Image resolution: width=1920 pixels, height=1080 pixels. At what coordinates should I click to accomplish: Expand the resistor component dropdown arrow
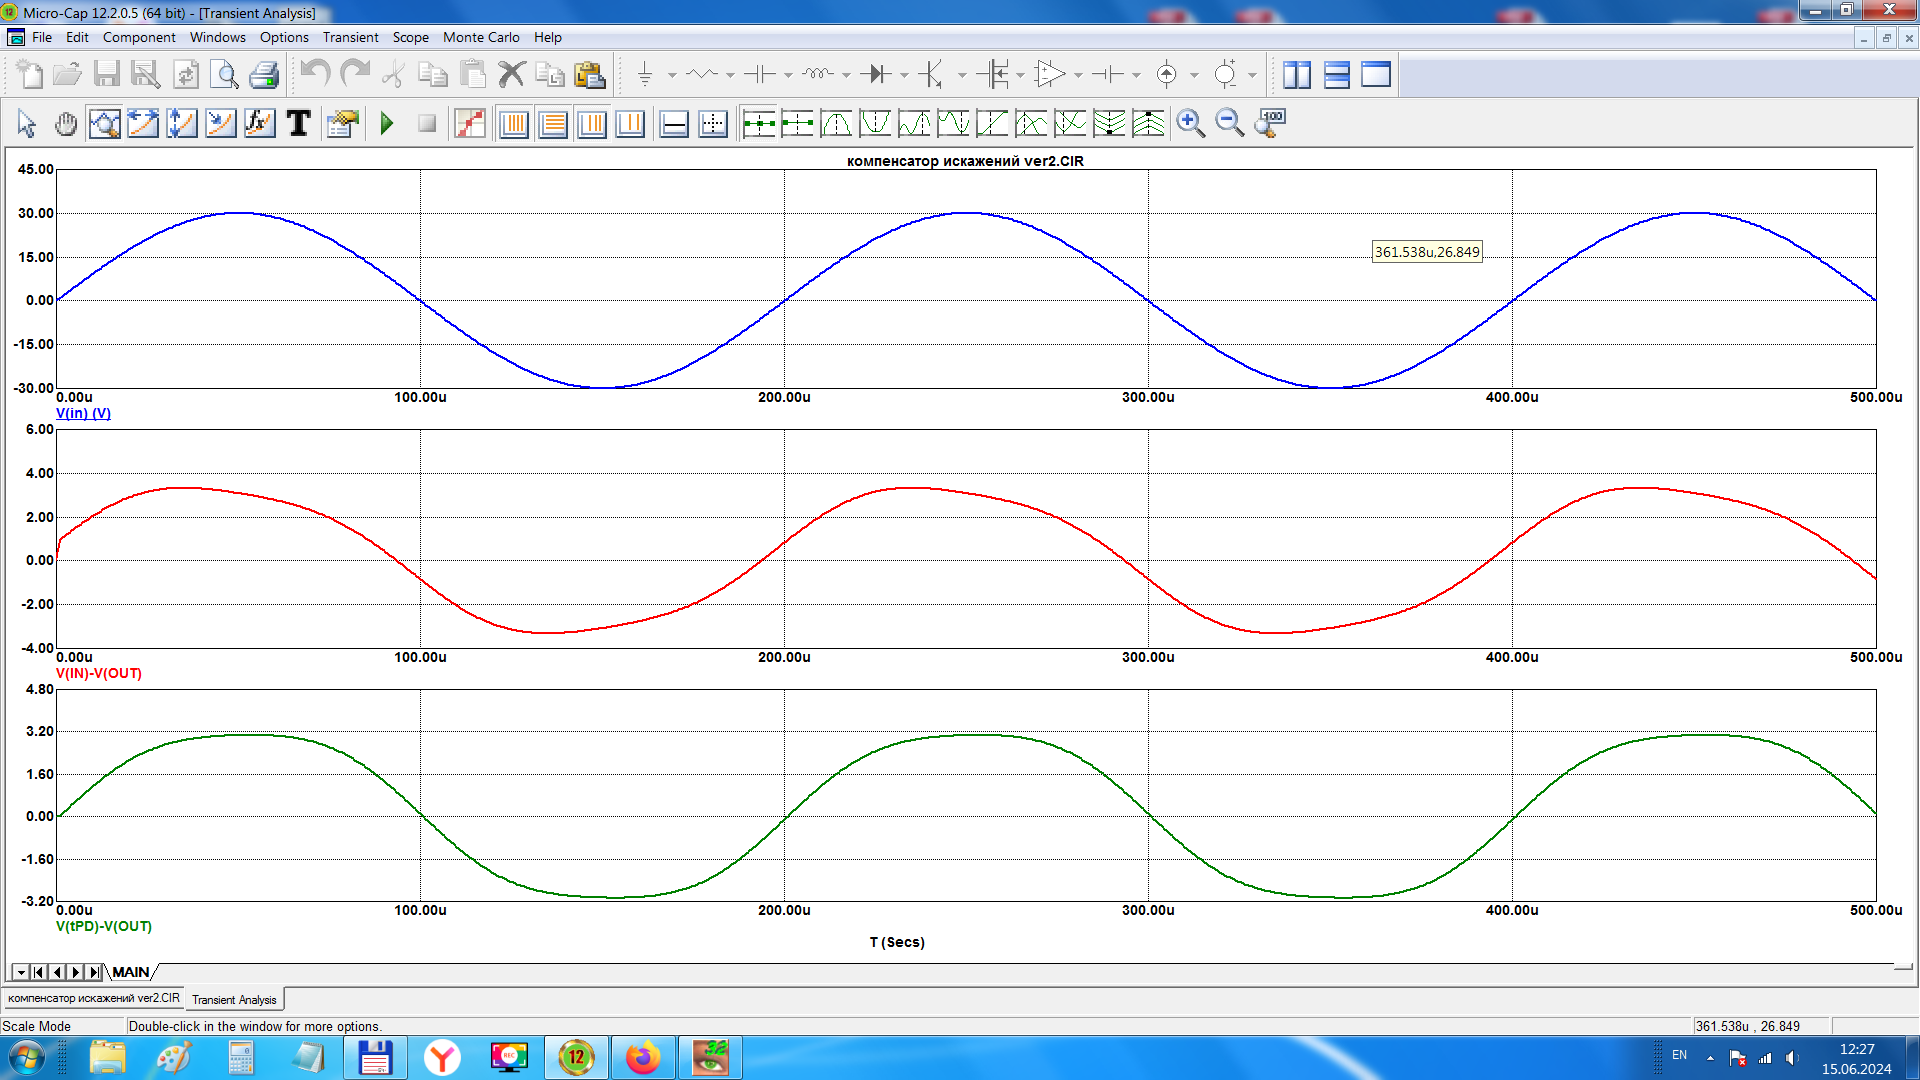click(730, 75)
